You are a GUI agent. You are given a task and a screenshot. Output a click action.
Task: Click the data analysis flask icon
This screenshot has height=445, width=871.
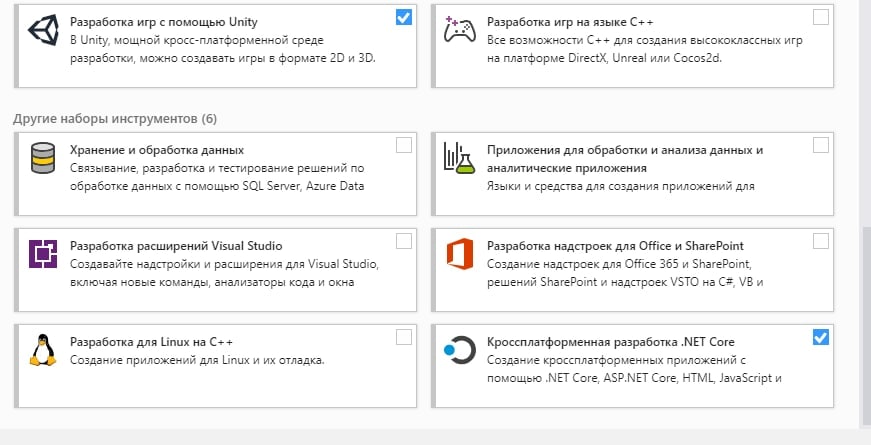pos(458,160)
